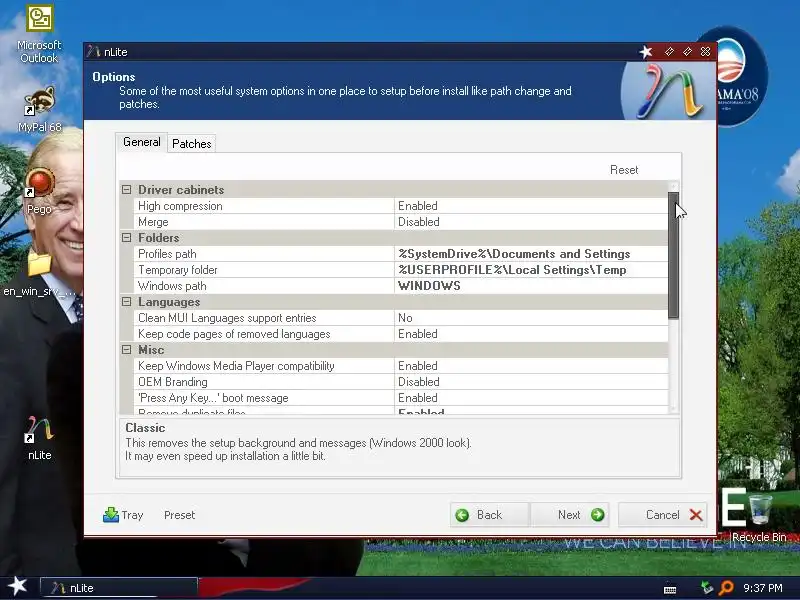Click the green Tray download icon
Image resolution: width=800 pixels, height=600 pixels.
click(x=111, y=515)
